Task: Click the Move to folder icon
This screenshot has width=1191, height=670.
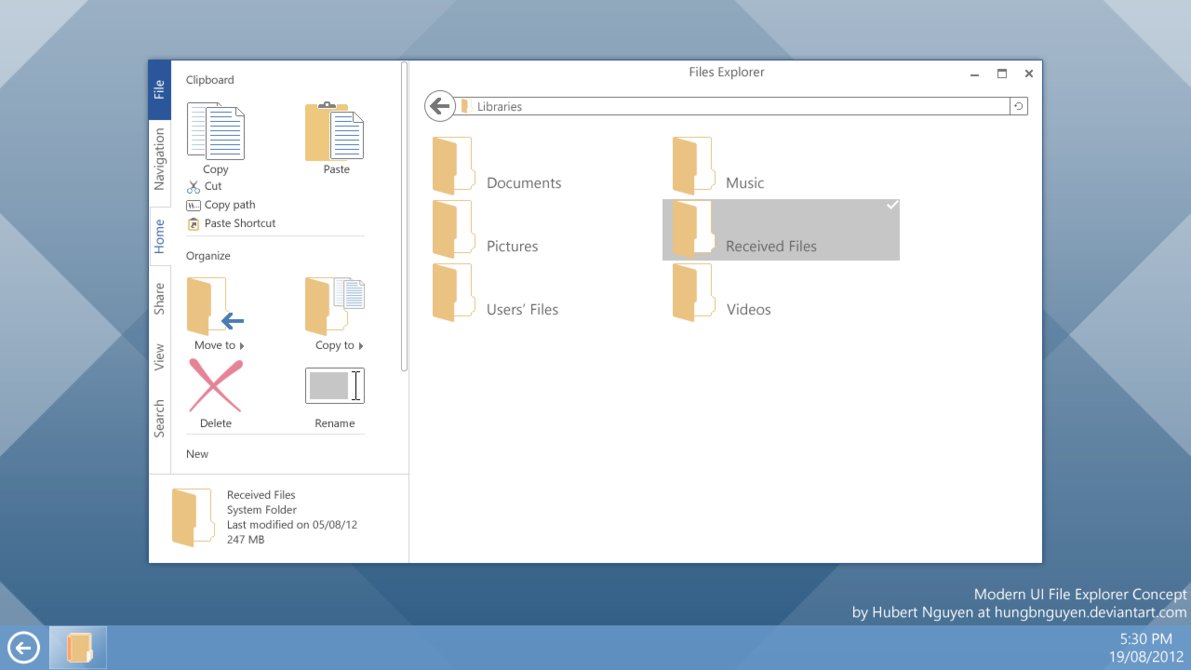Action: pos(215,306)
